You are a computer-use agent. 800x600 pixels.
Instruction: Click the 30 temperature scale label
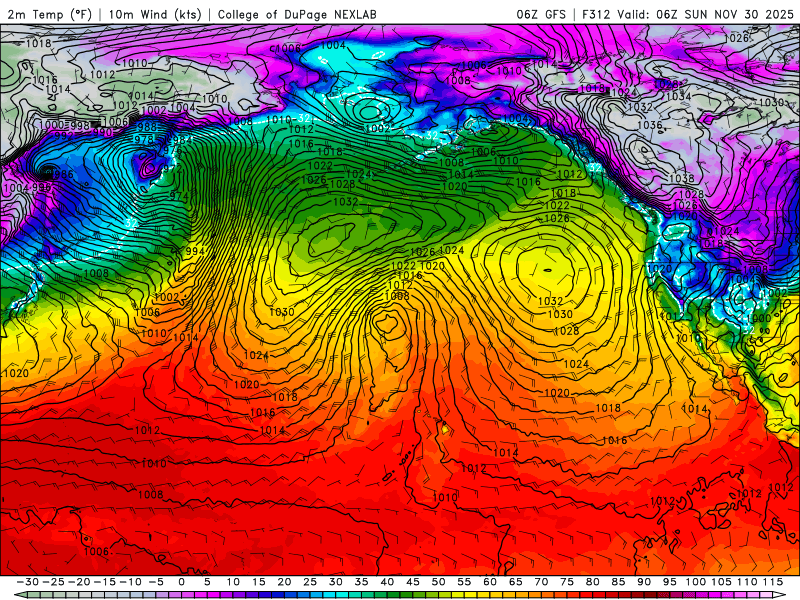coord(336,582)
